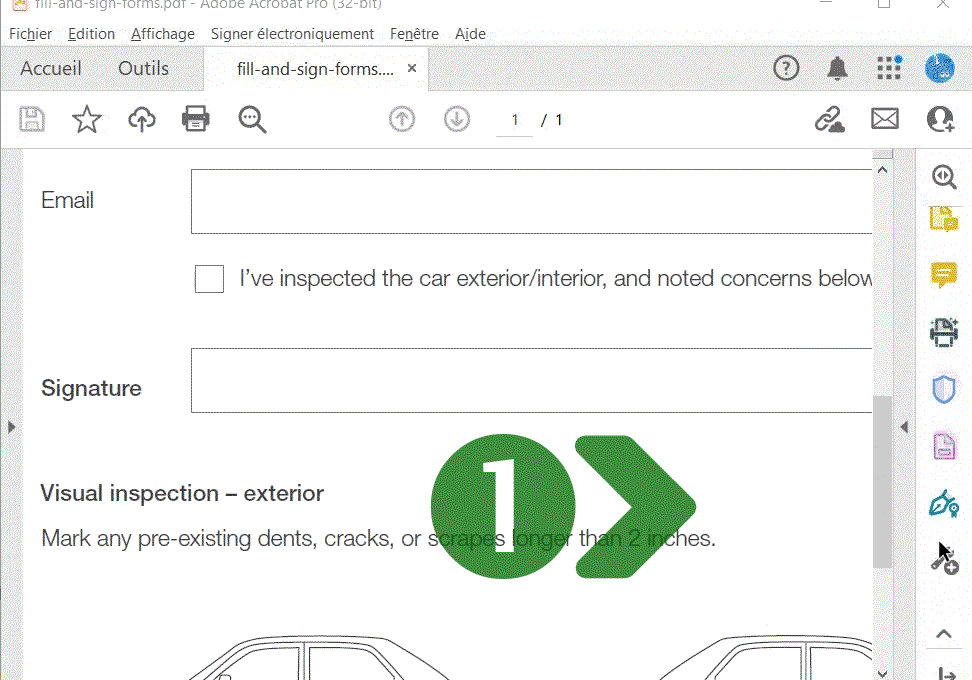This screenshot has height=680, width=972.
Task: Print the document using printer icon
Action: click(x=196, y=119)
